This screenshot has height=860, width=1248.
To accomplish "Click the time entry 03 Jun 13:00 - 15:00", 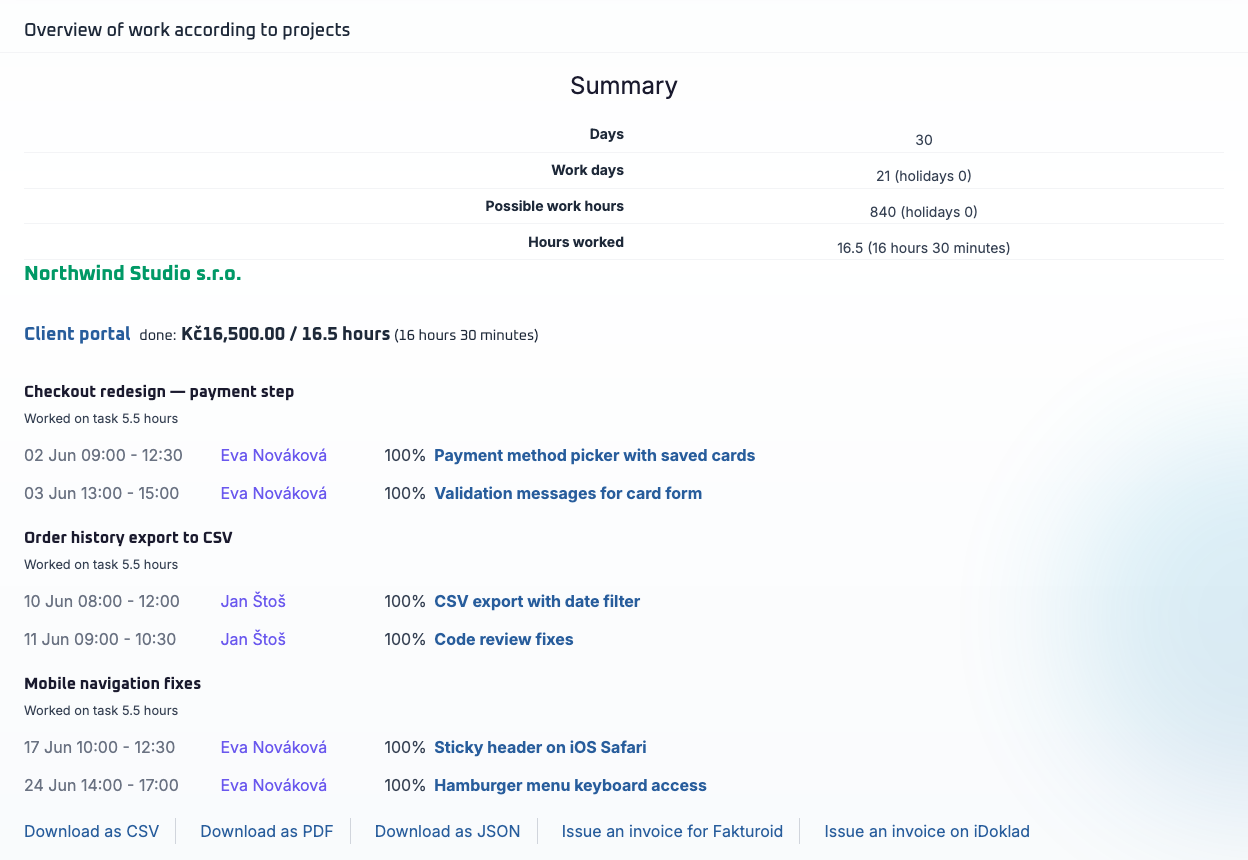I will click(102, 493).
